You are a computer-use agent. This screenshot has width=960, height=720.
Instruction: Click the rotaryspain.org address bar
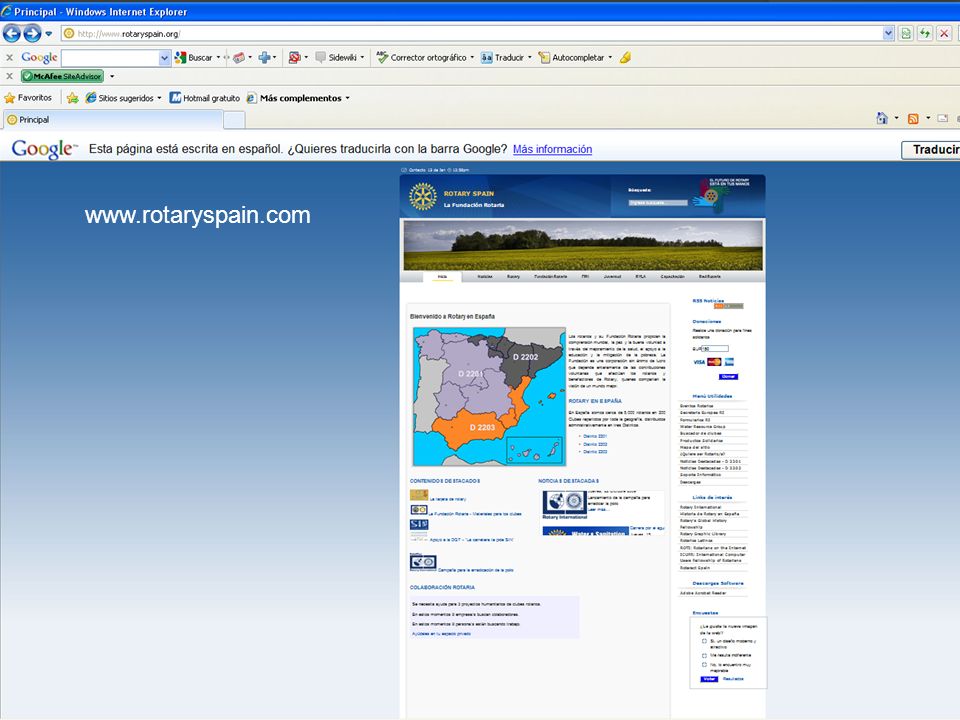(471, 34)
